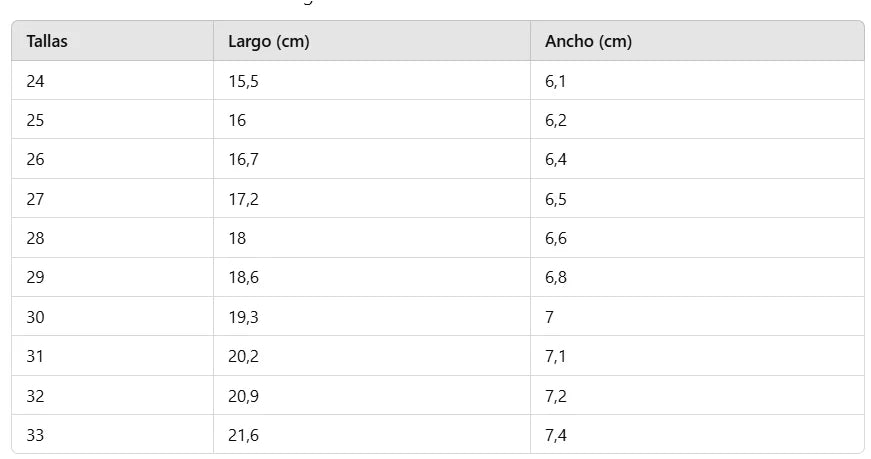This screenshot has height=459, width=871.
Task: Click the size 27 cell
Action: (x=36, y=199)
